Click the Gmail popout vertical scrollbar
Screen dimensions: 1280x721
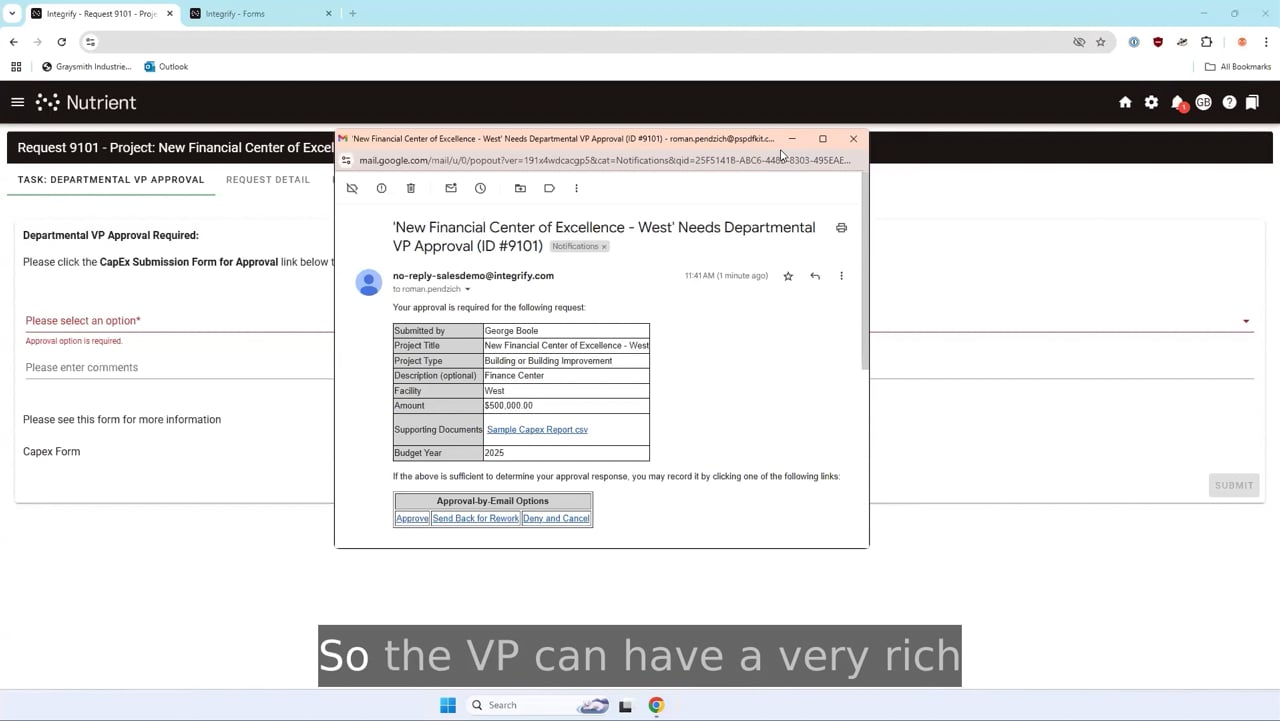click(x=865, y=272)
